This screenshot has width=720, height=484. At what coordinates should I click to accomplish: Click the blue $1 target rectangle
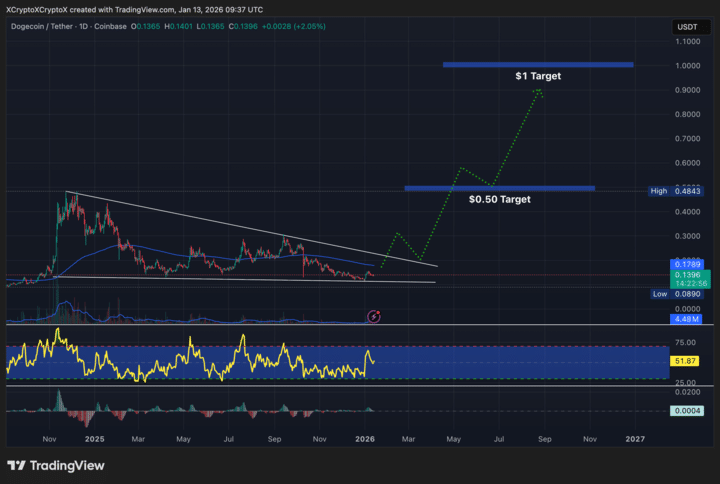pyautogui.click(x=538, y=65)
